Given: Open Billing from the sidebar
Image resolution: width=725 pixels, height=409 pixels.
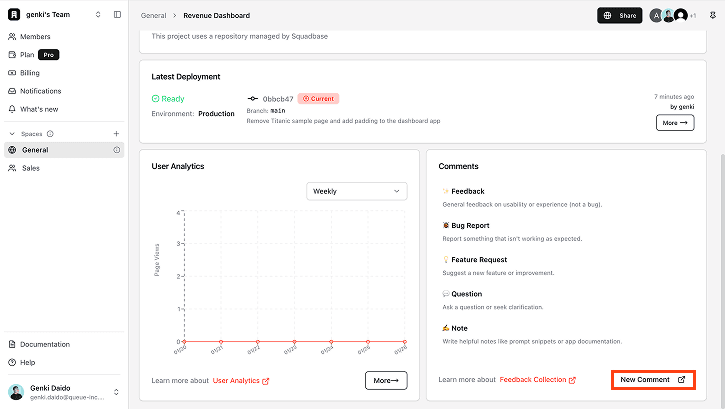Looking at the screenshot, I should click(30, 73).
